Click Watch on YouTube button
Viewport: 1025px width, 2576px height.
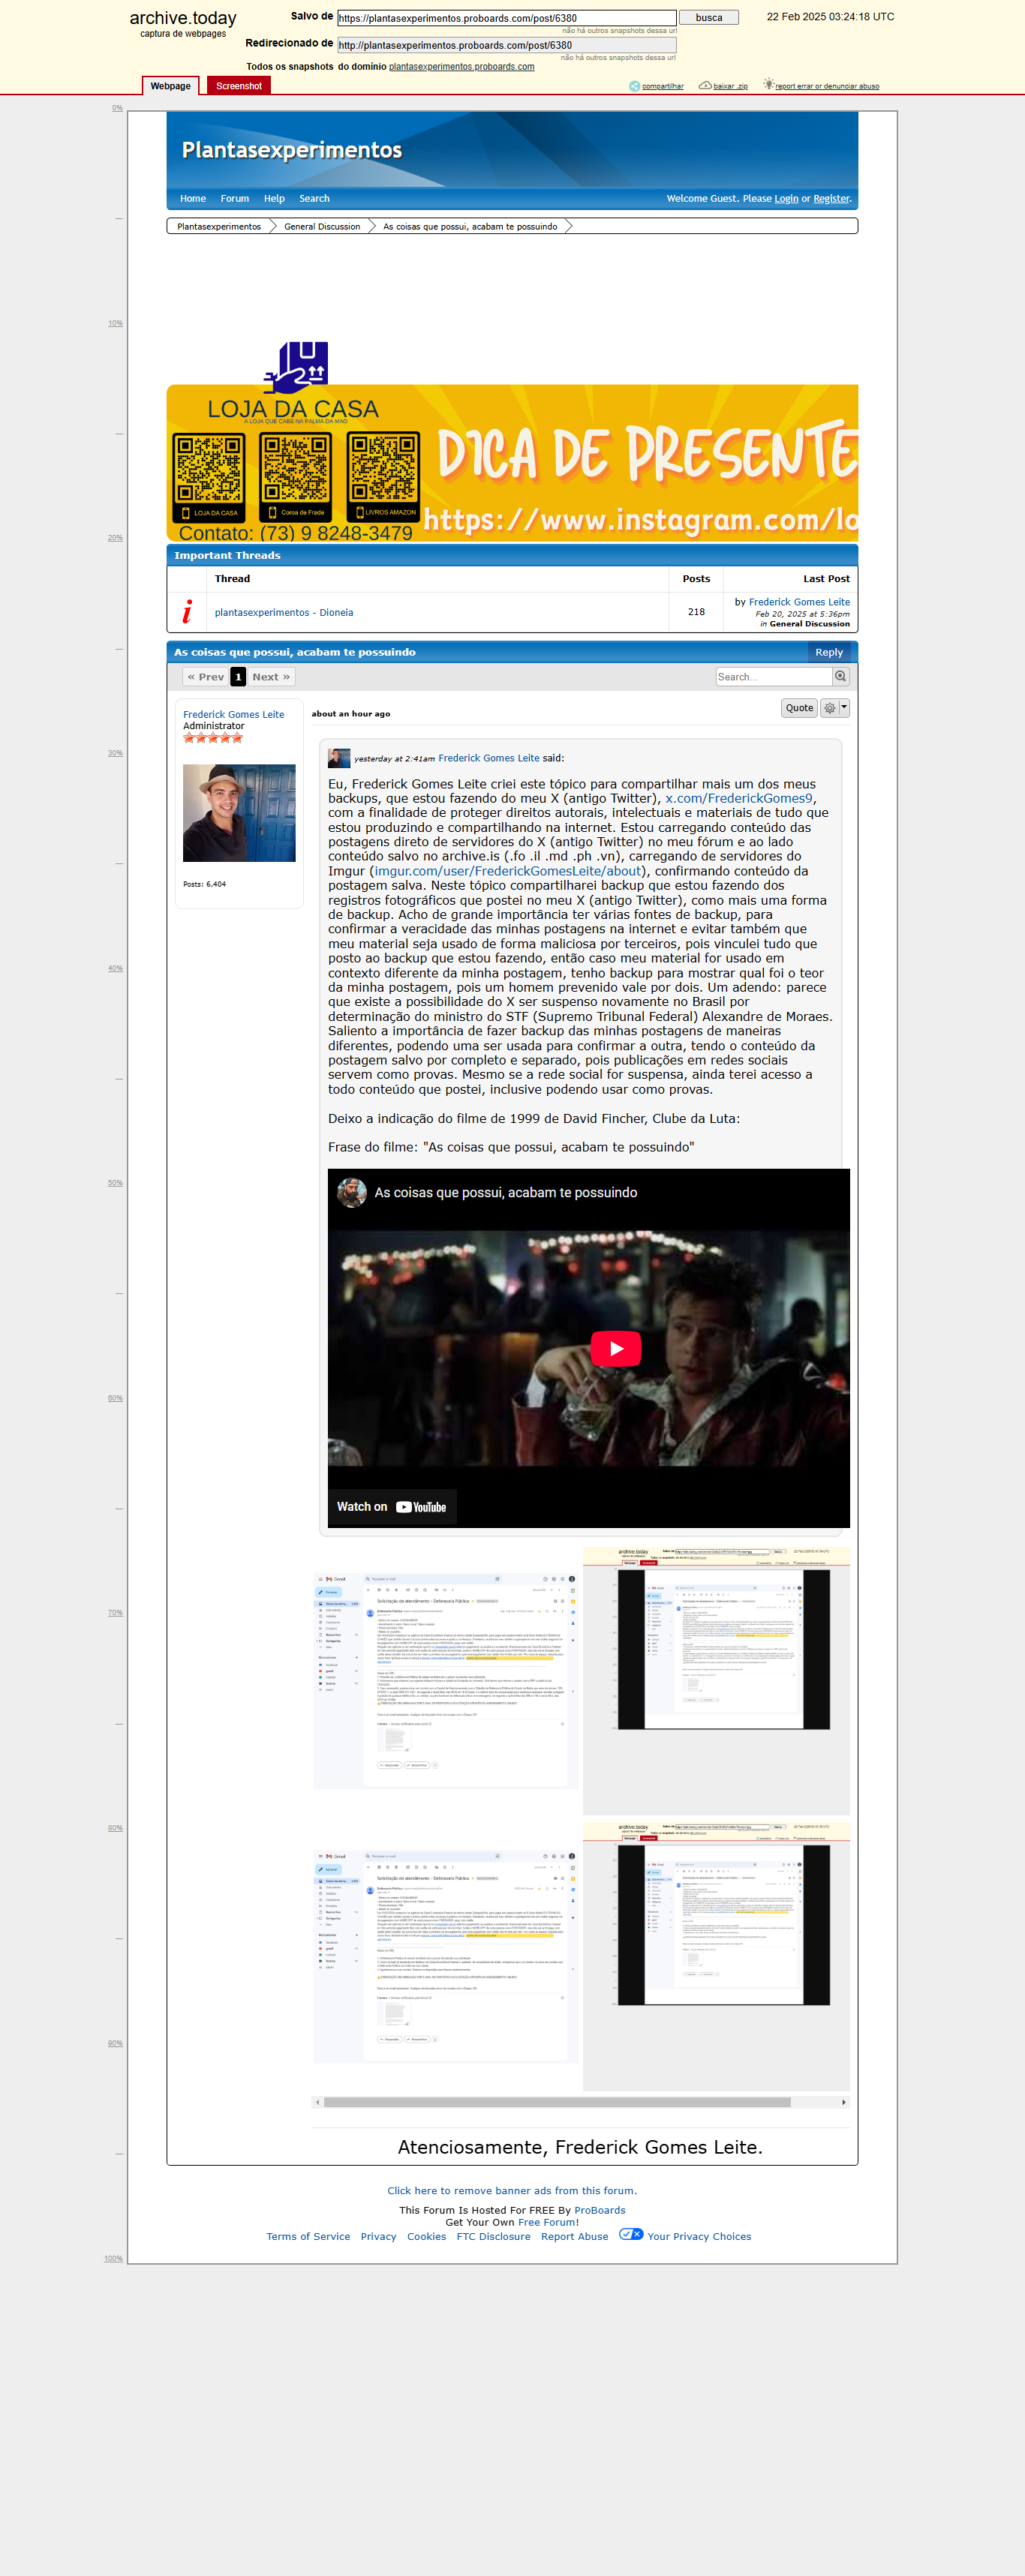[x=392, y=1507]
